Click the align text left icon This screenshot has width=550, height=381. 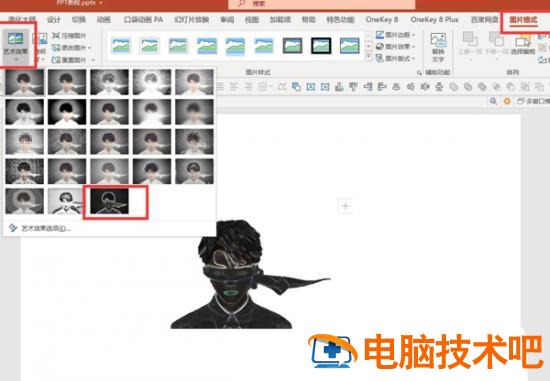tap(220, 86)
